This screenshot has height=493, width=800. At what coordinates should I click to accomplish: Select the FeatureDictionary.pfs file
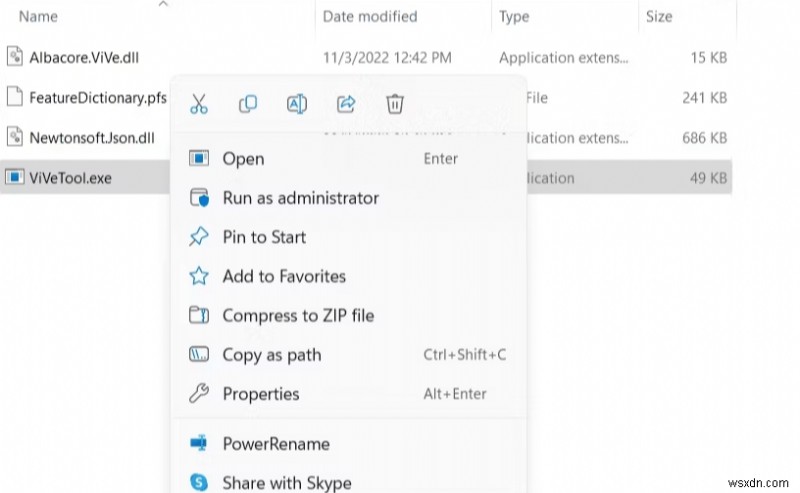[97, 97]
